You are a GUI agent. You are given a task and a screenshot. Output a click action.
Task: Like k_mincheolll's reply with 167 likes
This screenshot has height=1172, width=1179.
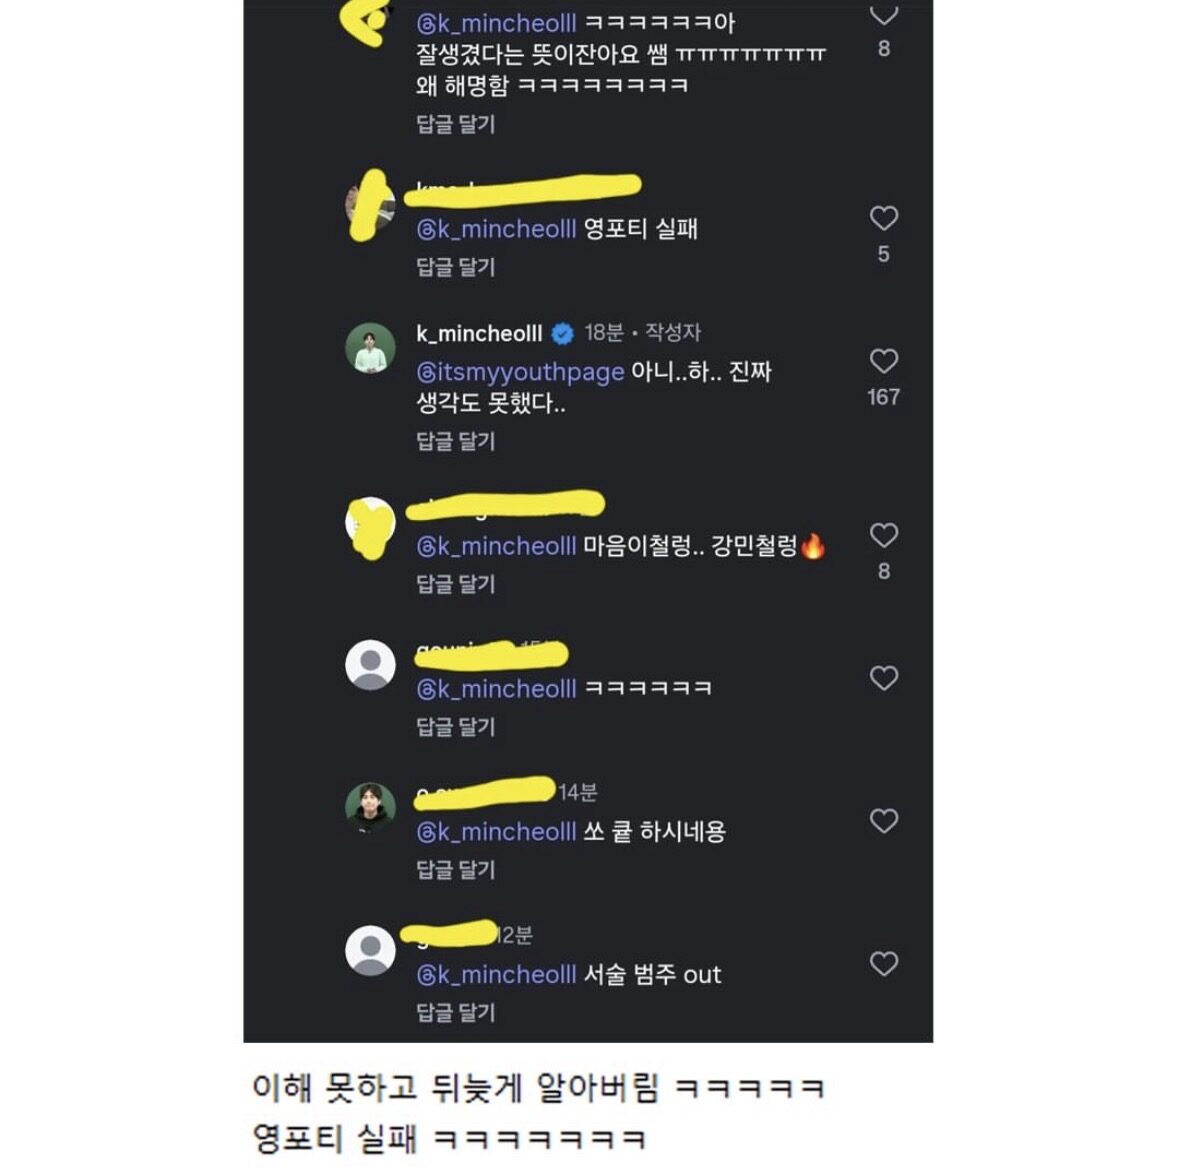[883, 362]
